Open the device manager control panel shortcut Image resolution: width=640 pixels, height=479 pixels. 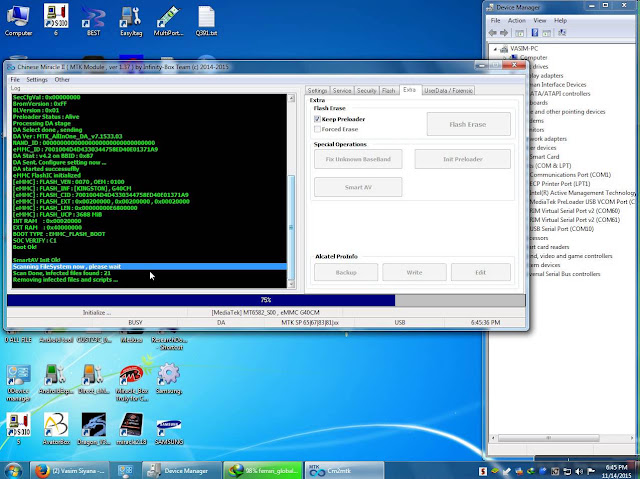pyautogui.click(x=18, y=381)
